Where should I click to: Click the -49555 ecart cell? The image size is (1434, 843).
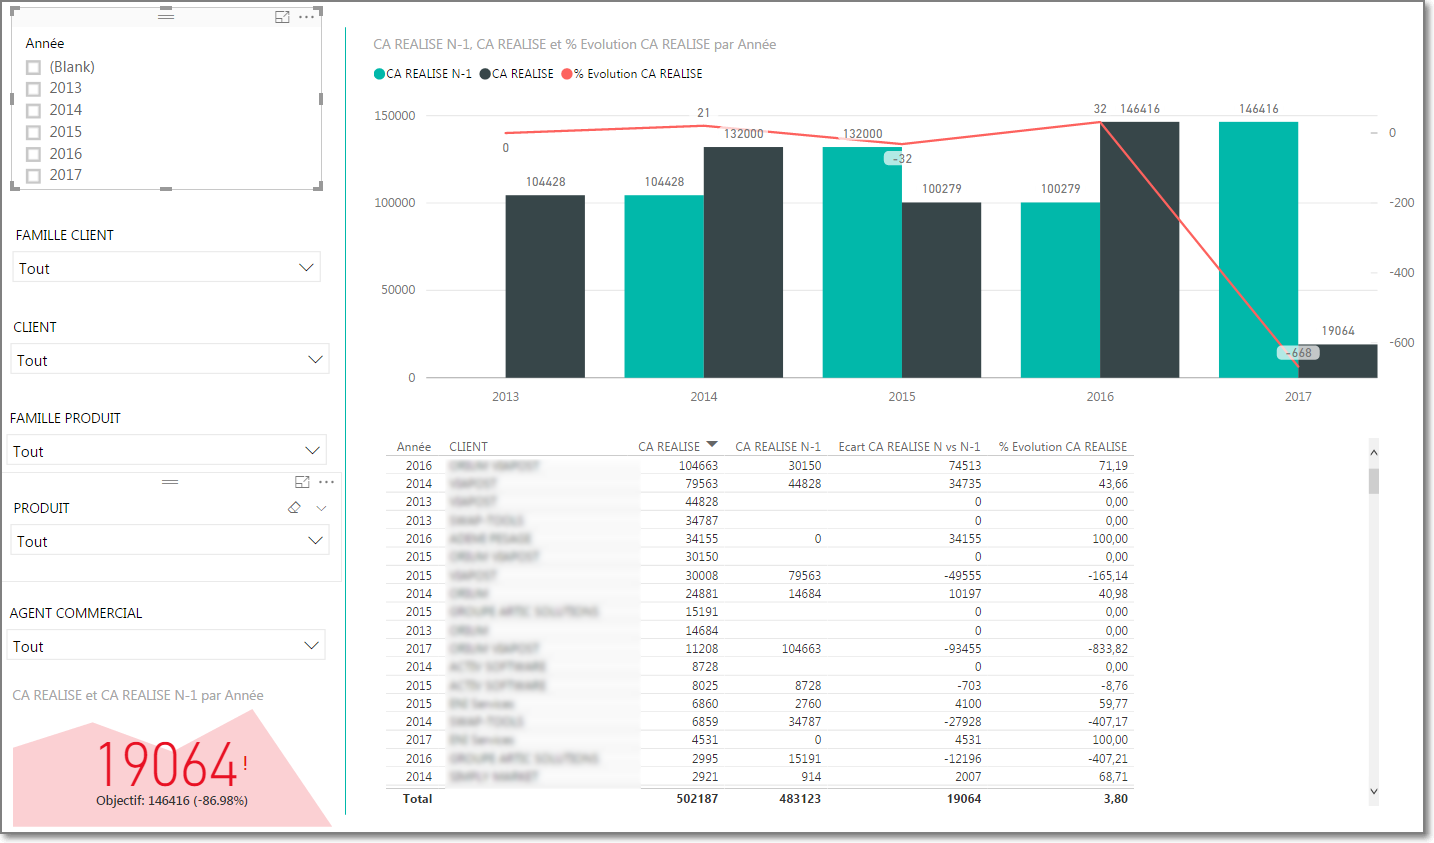(x=962, y=576)
